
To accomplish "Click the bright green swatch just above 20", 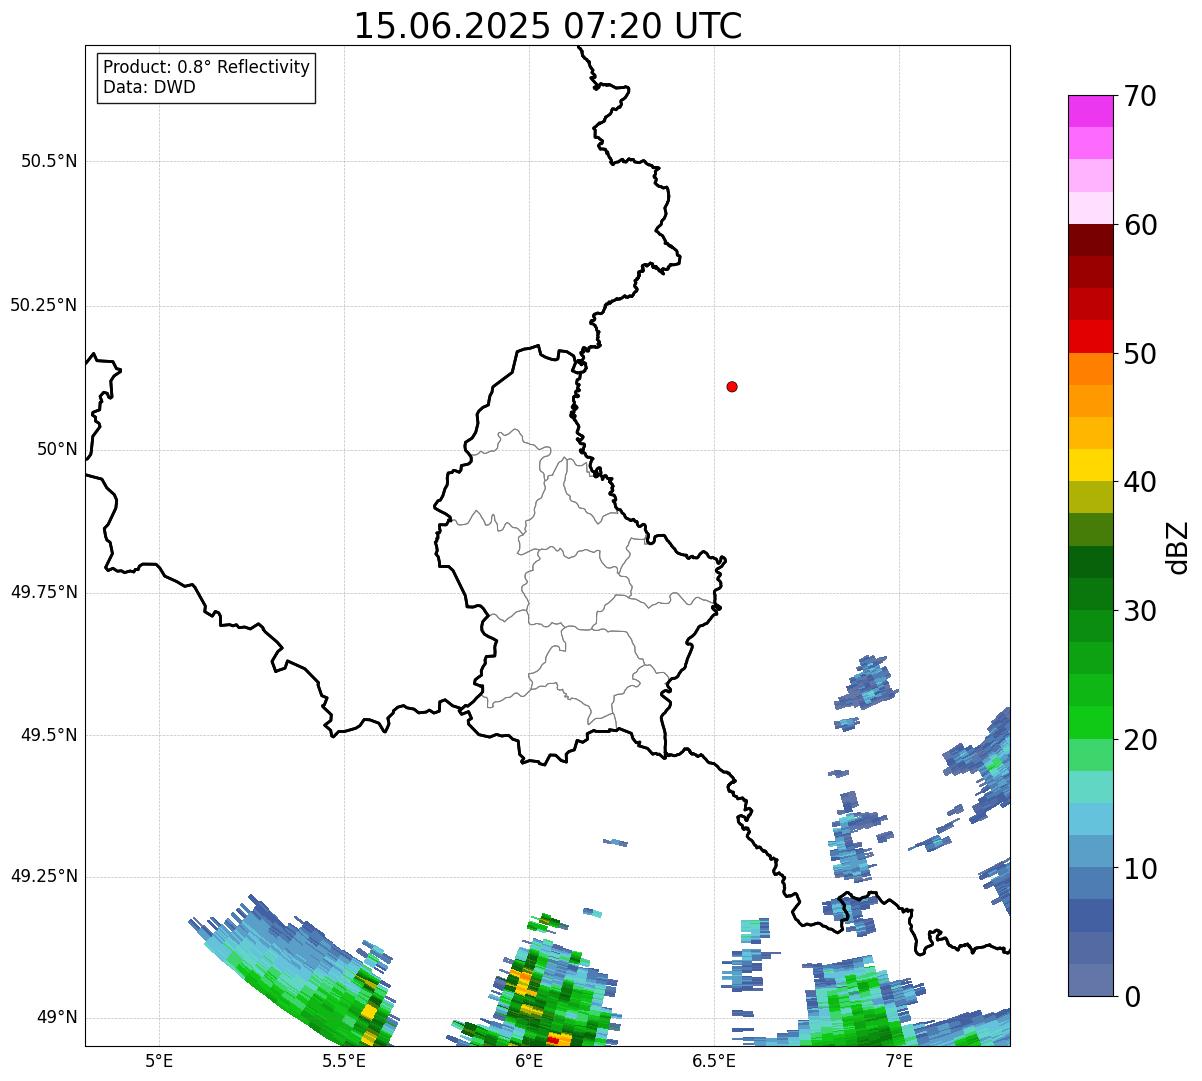I will 1090,723.
